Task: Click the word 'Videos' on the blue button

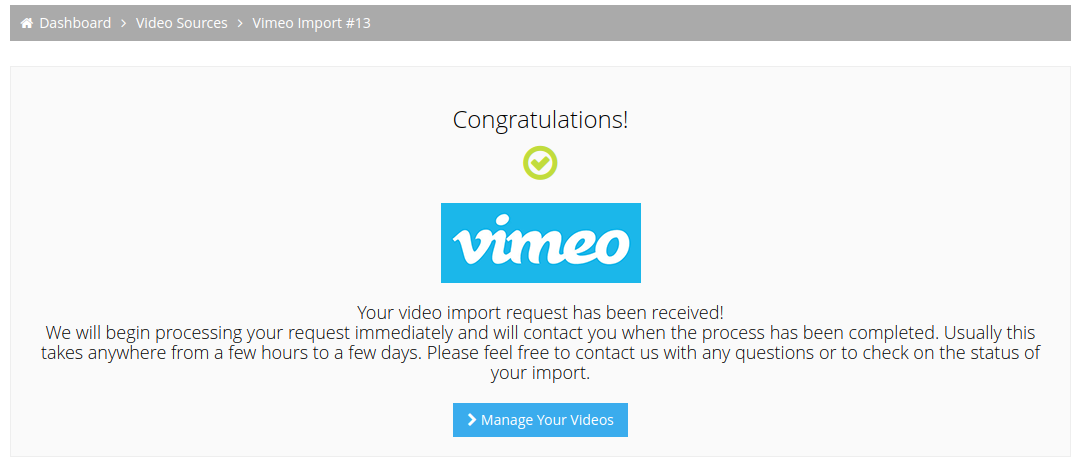Action: click(x=591, y=420)
